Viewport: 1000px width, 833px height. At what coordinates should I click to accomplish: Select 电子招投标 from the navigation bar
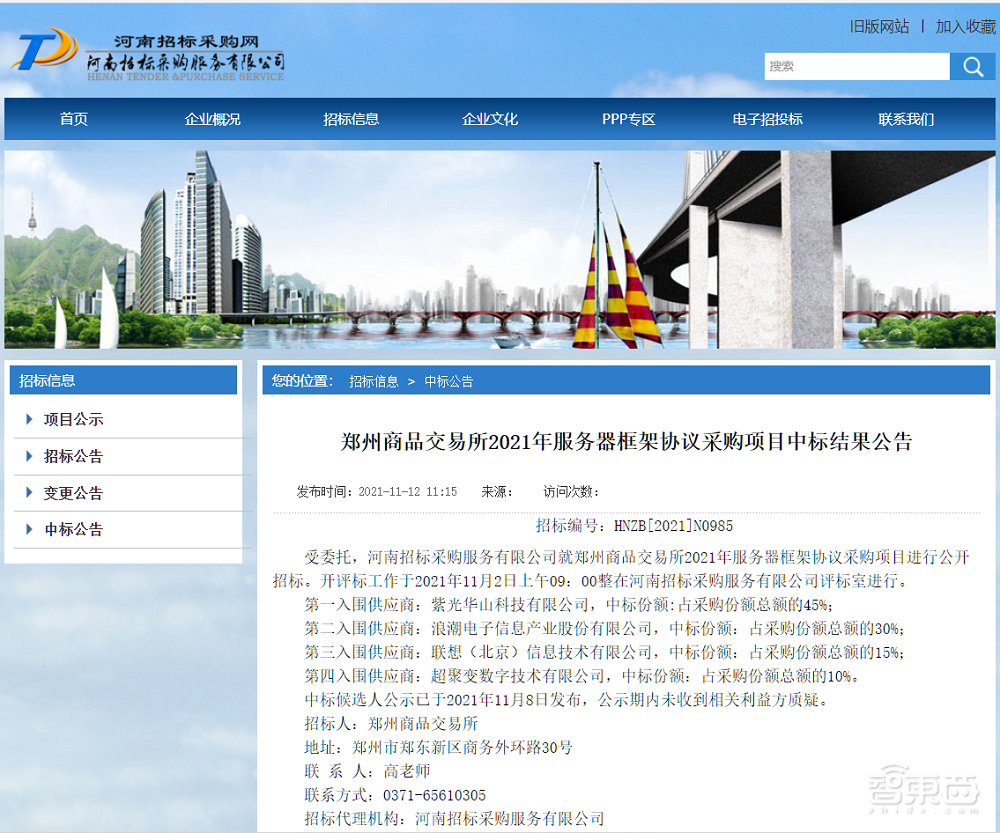click(769, 118)
